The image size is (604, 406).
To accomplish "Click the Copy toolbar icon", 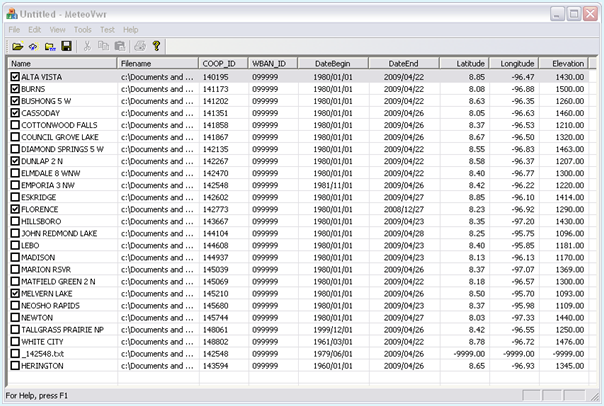I will point(103,46).
